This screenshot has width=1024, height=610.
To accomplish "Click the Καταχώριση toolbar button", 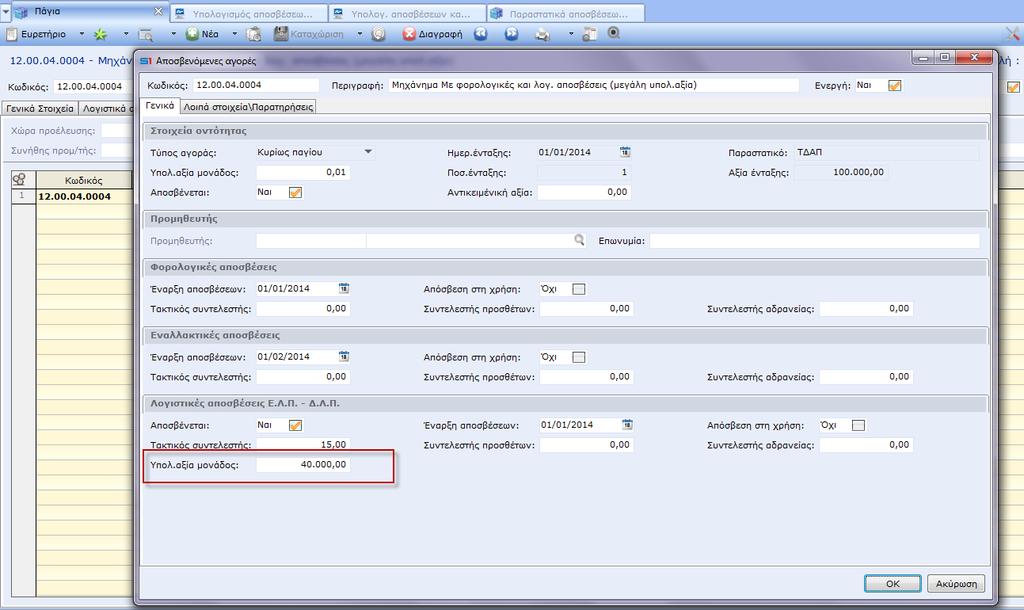I will tap(309, 34).
